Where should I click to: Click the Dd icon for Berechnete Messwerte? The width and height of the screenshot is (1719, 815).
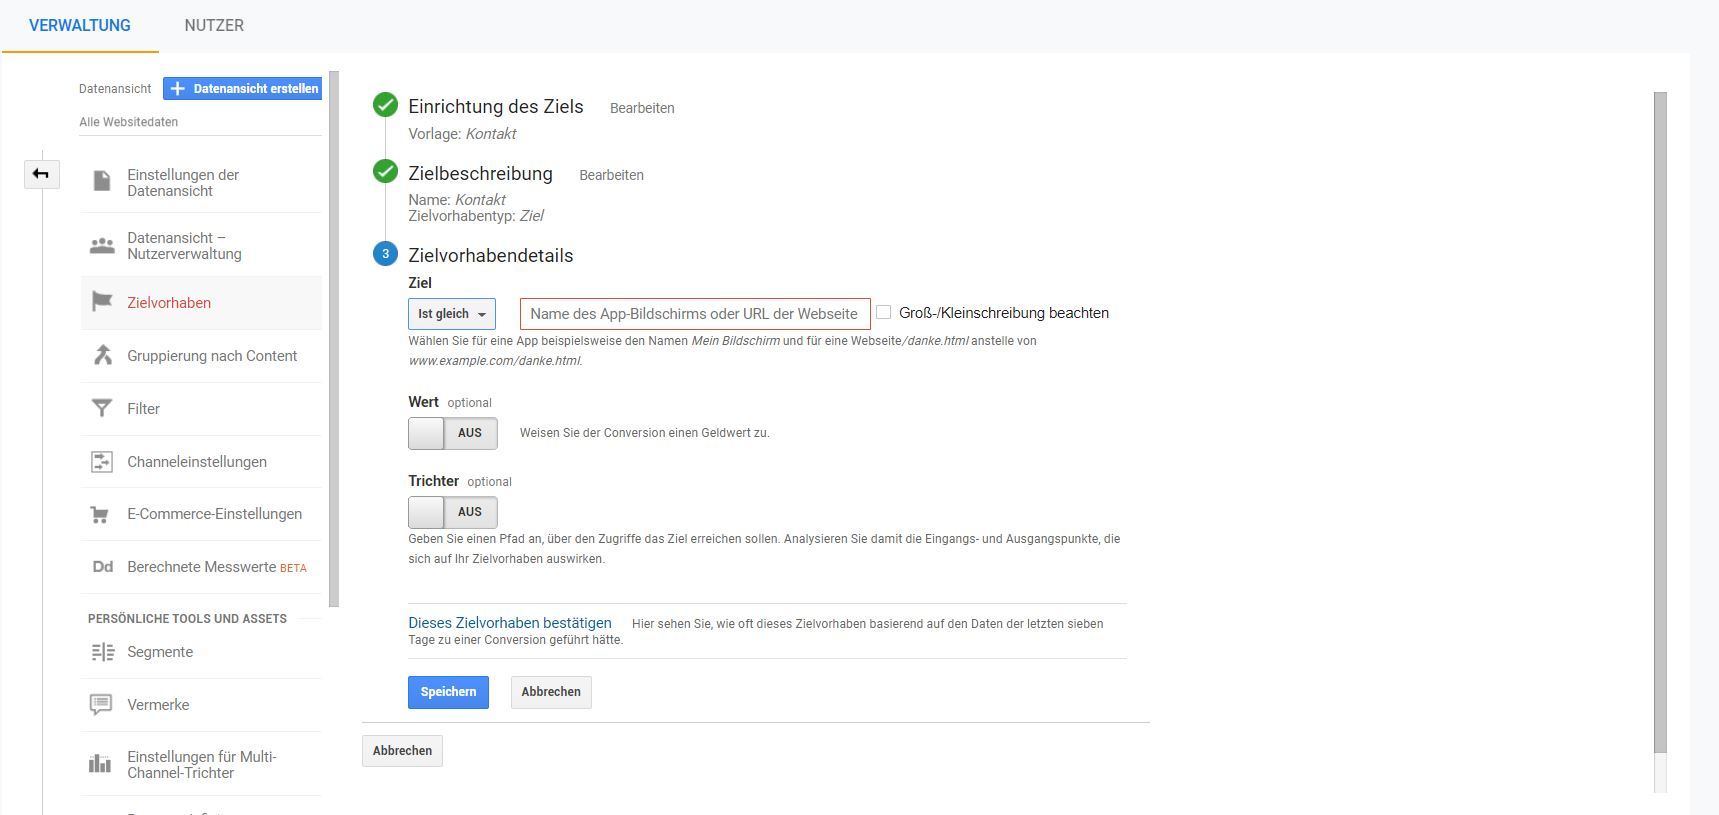(103, 567)
